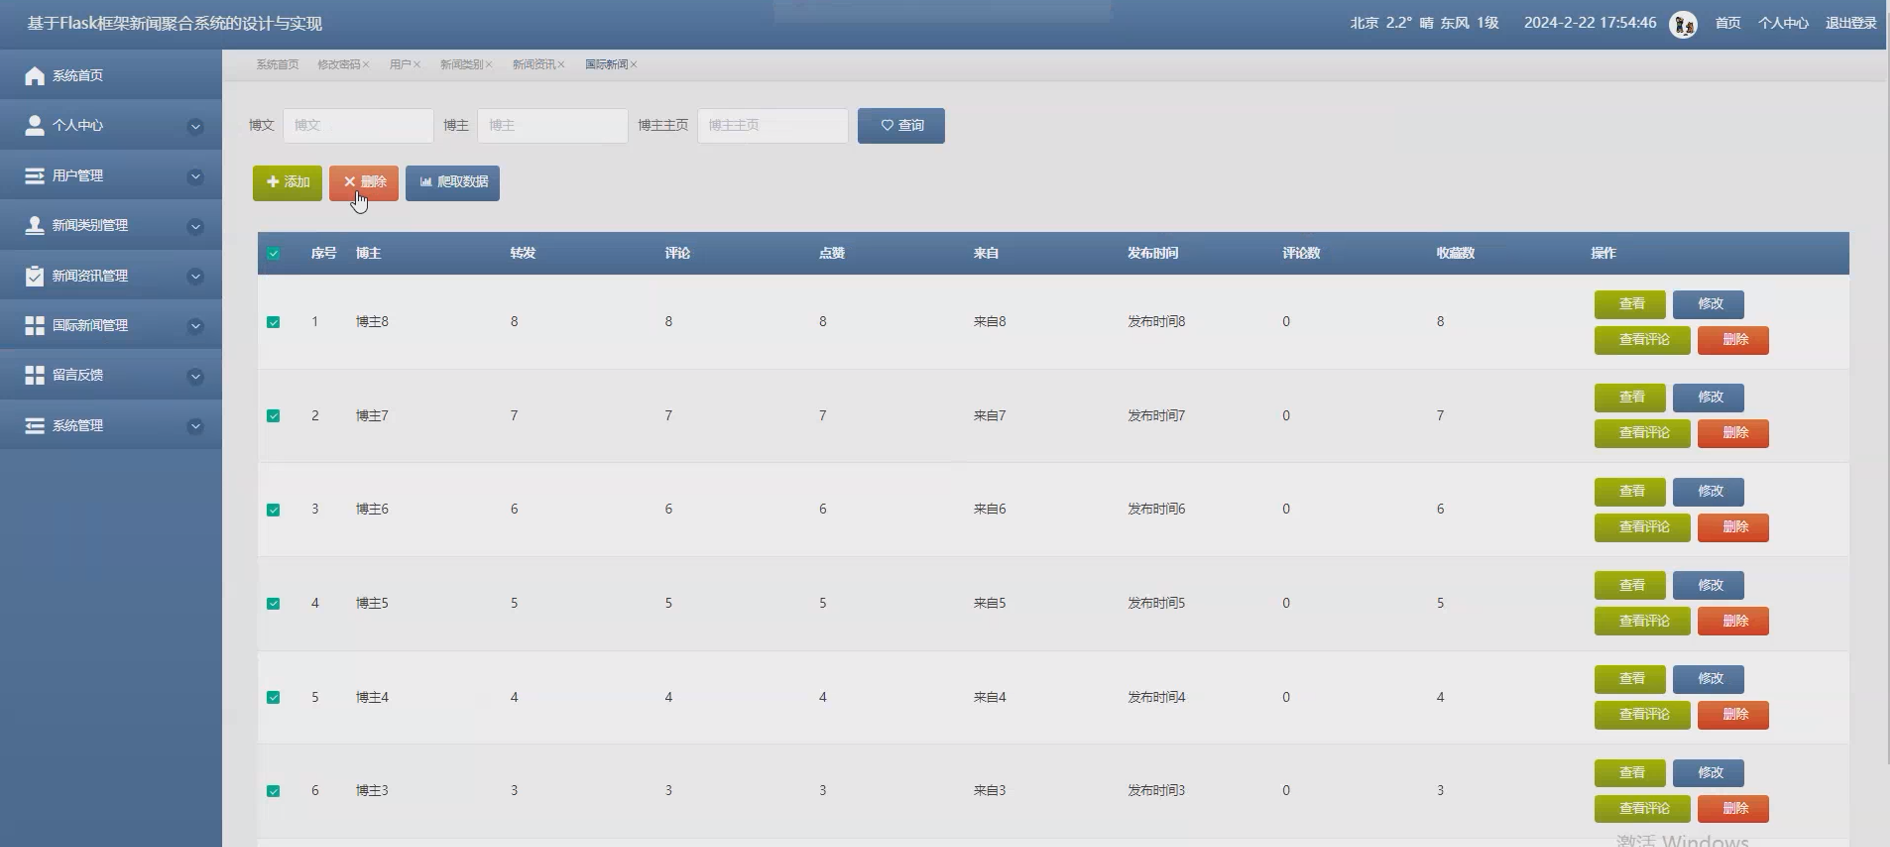Expand the 国际新闻管理 sidebar chevron
The height and width of the screenshot is (847, 1890).
pos(196,326)
